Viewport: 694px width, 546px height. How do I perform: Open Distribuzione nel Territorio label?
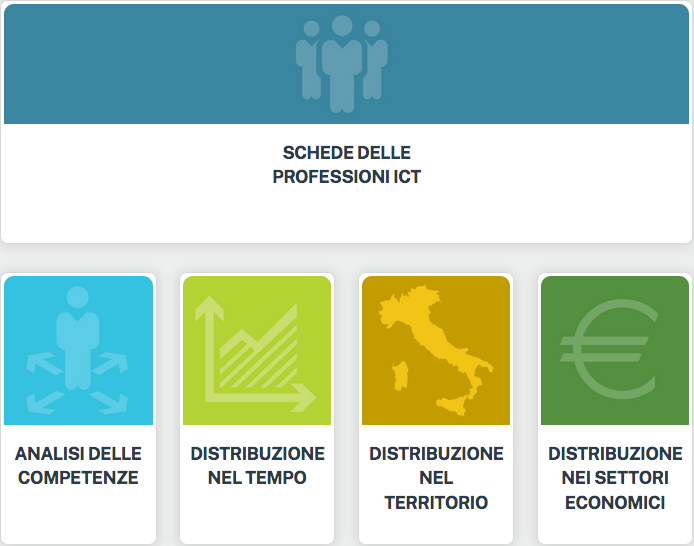point(436,478)
